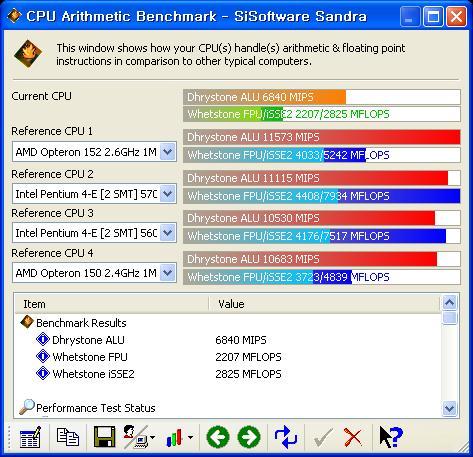The height and width of the screenshot is (457, 473).
Task: Click the 2825 MFLOPS value cell
Action: coord(248,374)
